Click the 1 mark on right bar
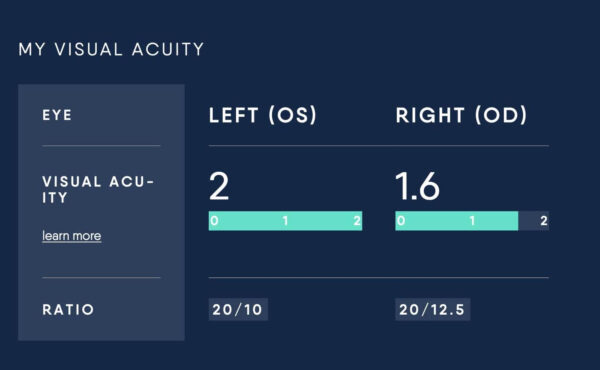This screenshot has height=370, width=600. 472,221
